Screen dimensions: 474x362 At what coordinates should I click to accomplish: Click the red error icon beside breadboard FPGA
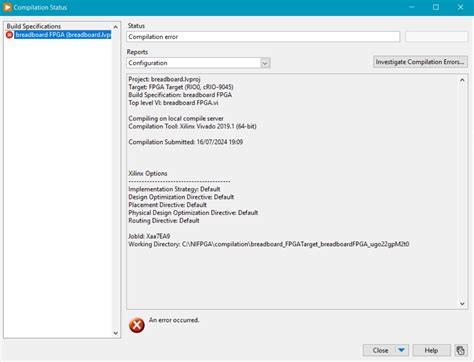(9, 35)
